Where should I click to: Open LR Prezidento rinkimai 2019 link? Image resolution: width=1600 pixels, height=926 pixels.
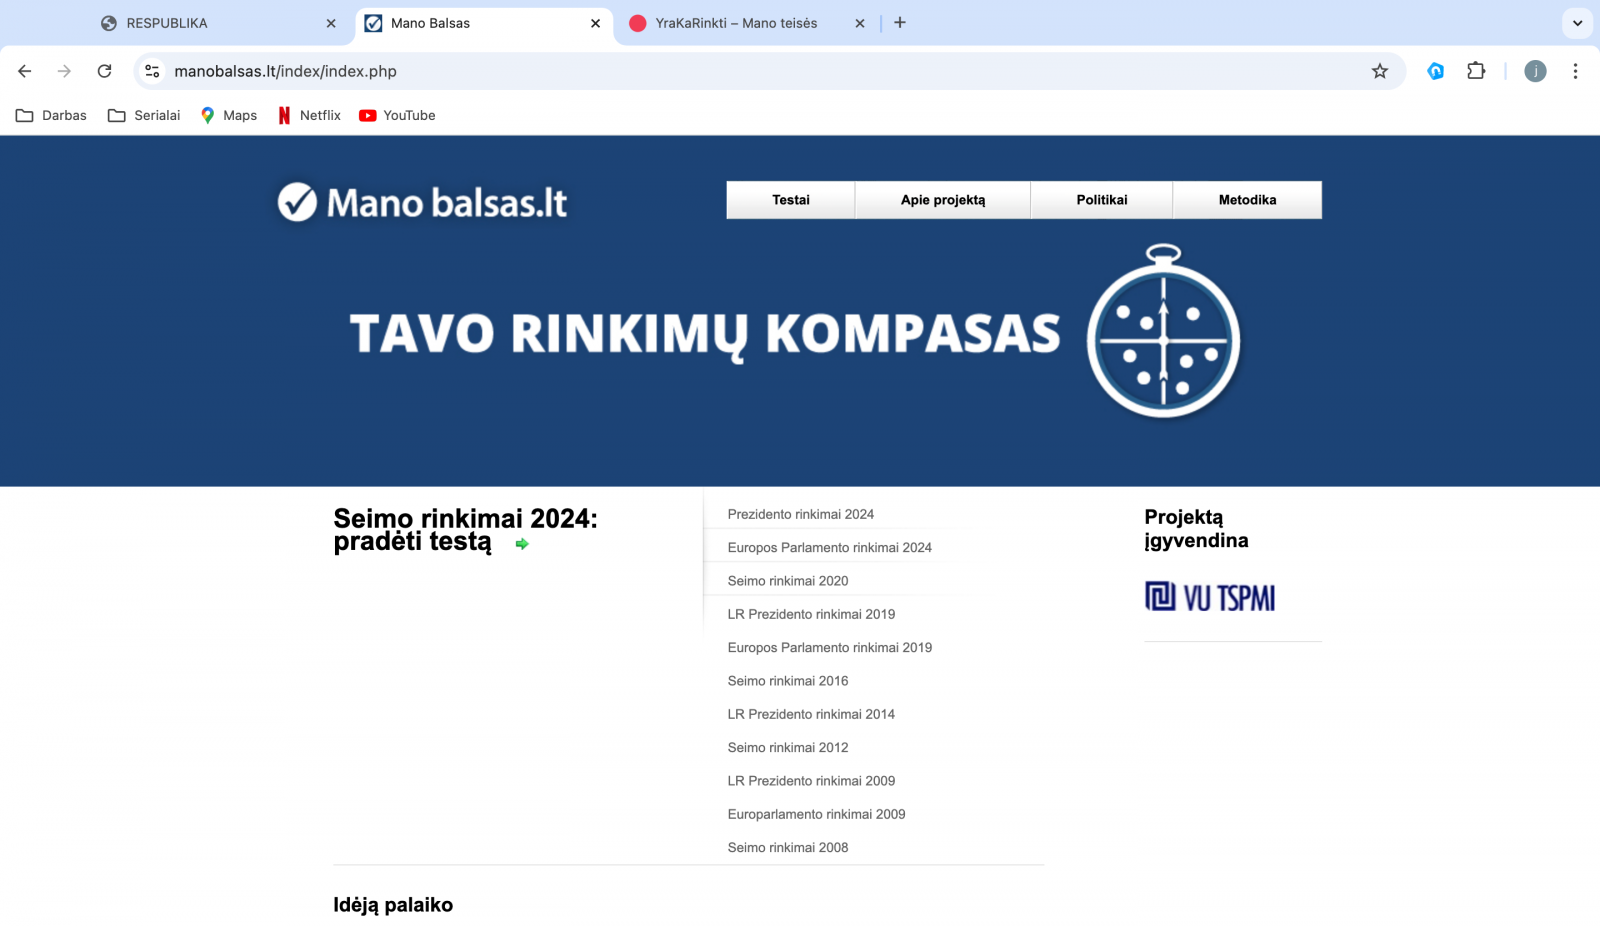[811, 614]
